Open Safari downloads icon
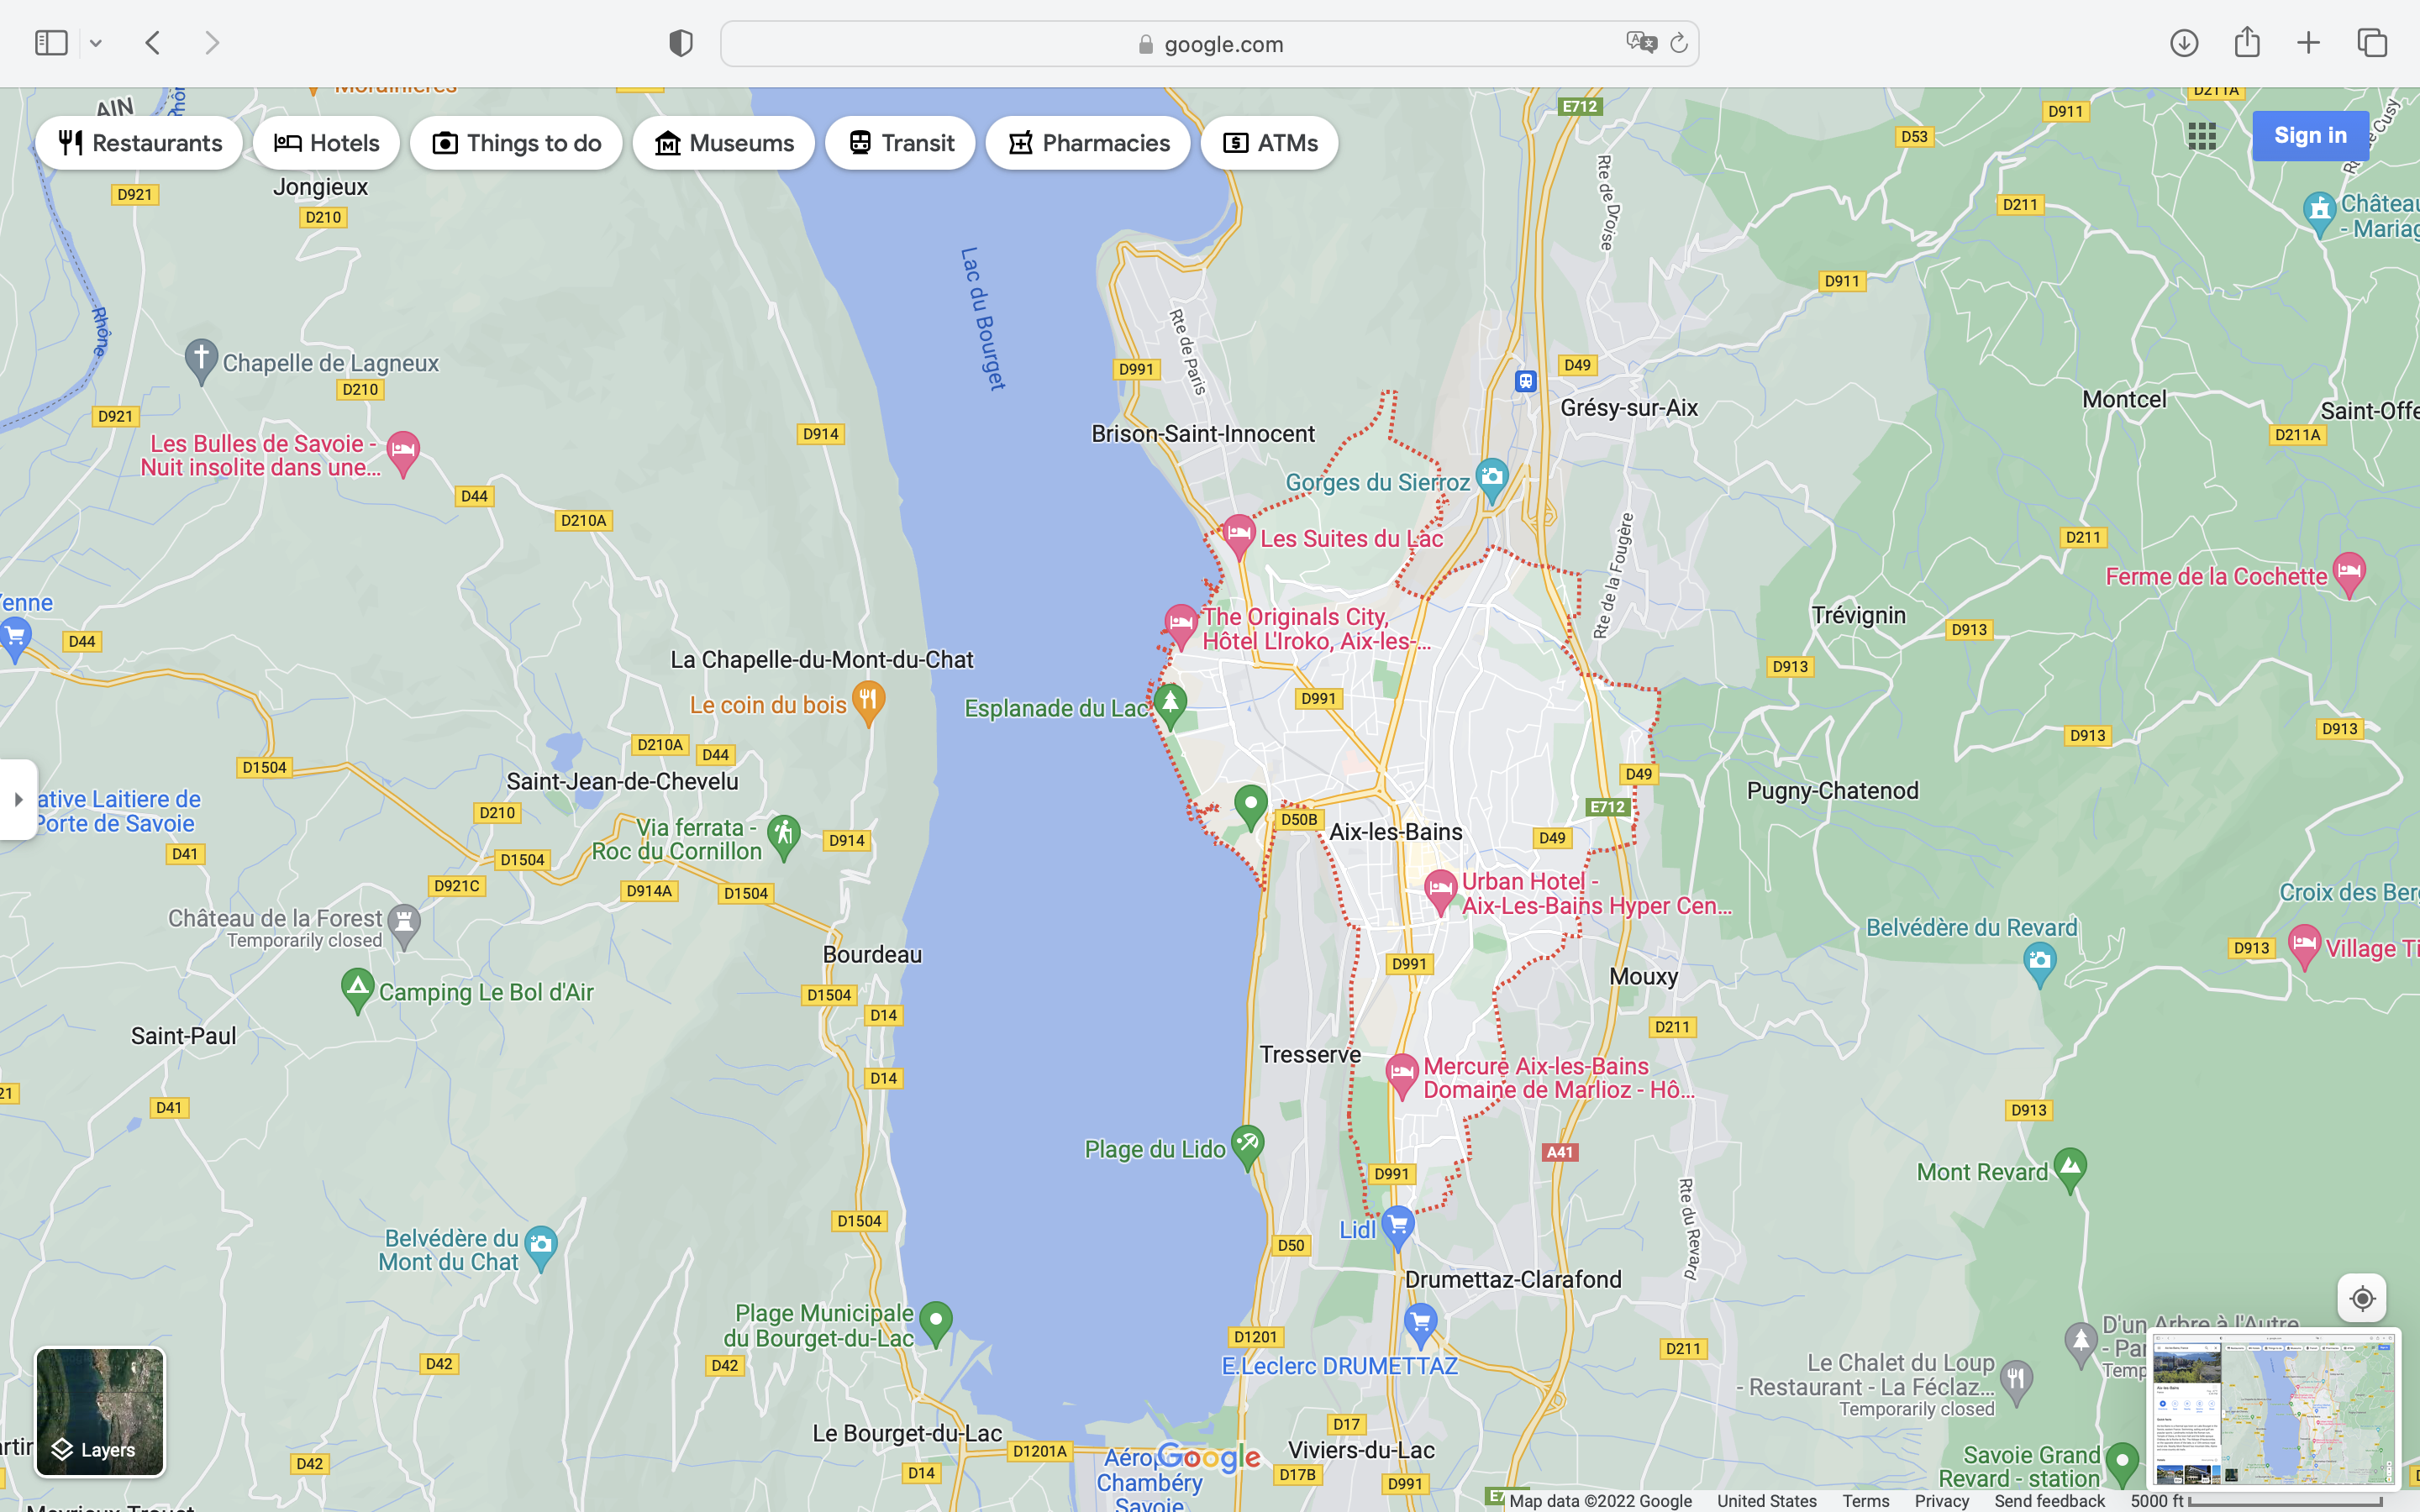2420x1512 pixels. (x=2183, y=43)
